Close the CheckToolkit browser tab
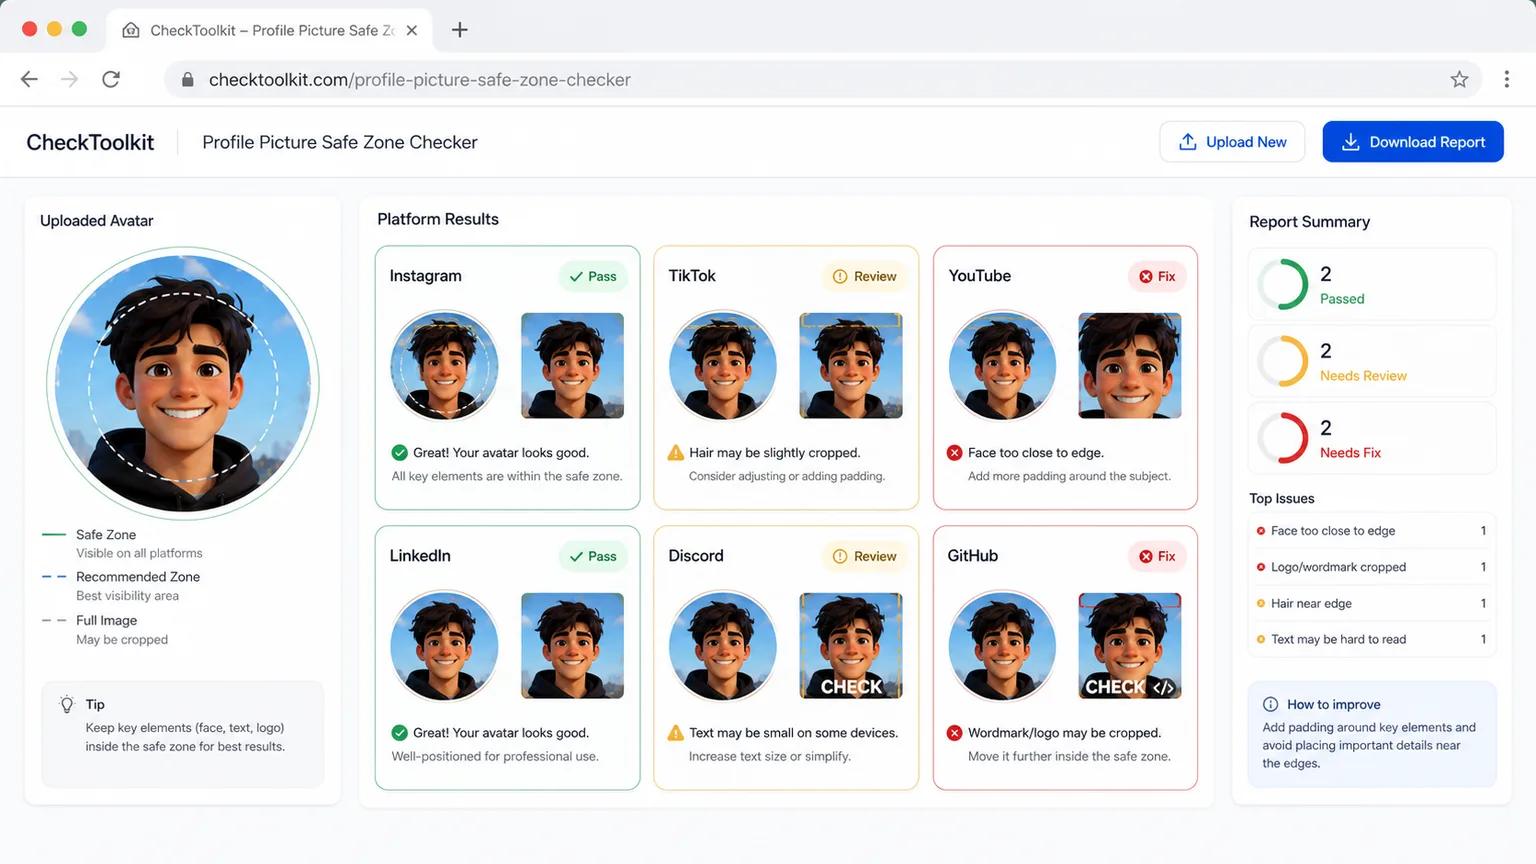 tap(412, 30)
